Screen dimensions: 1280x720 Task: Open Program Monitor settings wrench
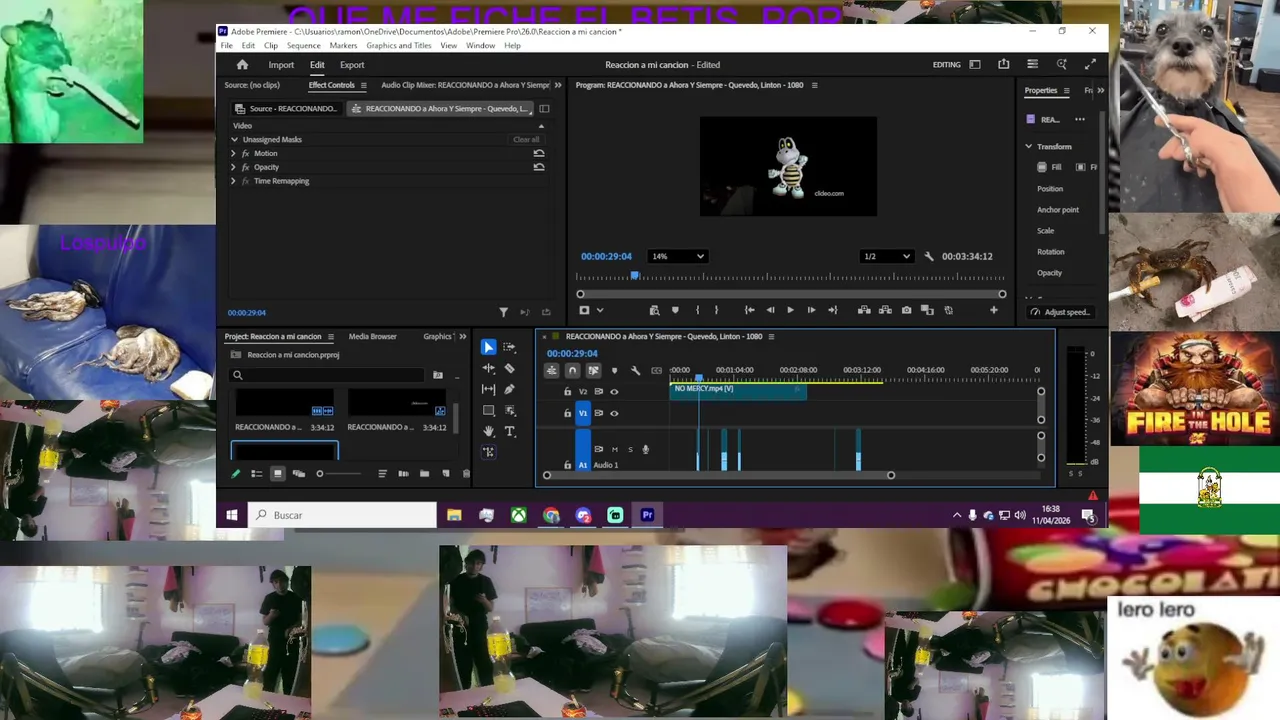point(929,256)
